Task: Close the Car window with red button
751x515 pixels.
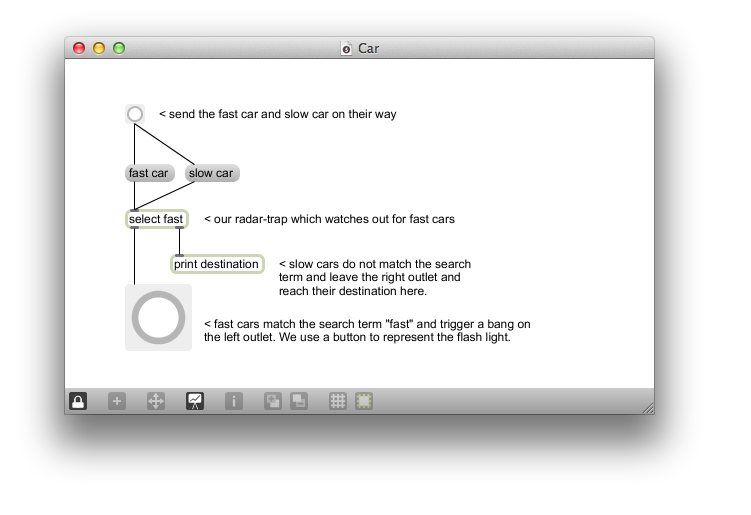Action: click(79, 48)
